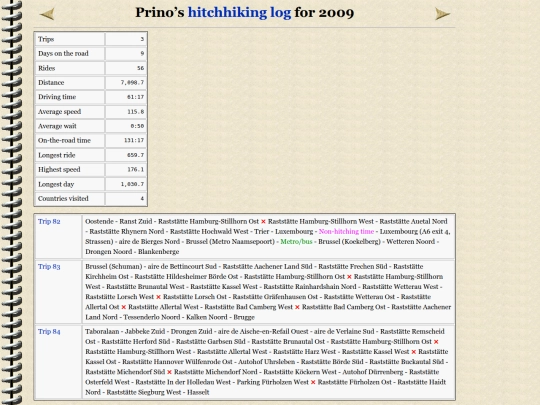
Task: Click red X after Raststätte Michendorf Süd
Action: [x=169, y=372]
